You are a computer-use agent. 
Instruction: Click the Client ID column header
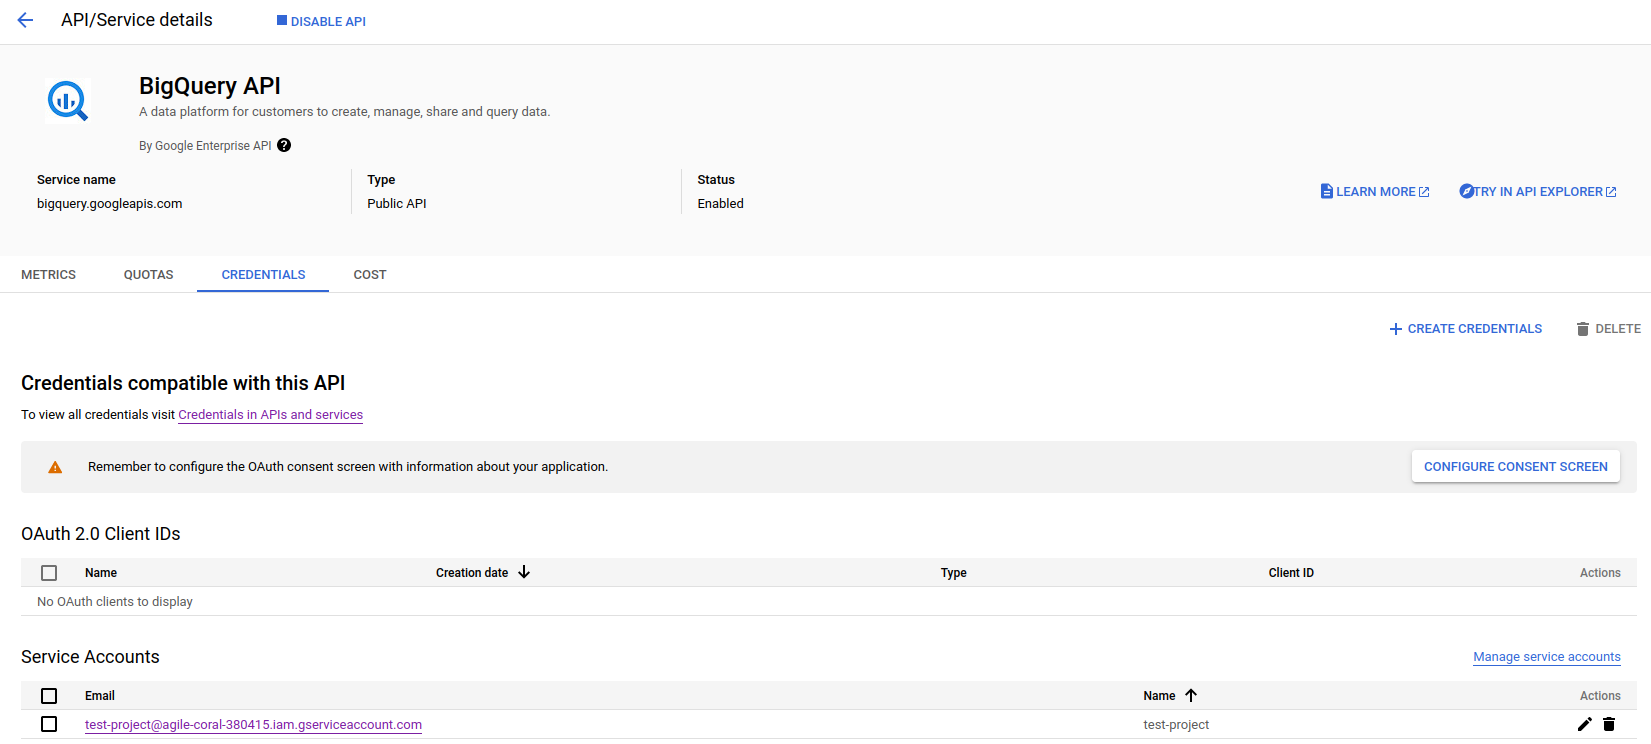(1291, 573)
